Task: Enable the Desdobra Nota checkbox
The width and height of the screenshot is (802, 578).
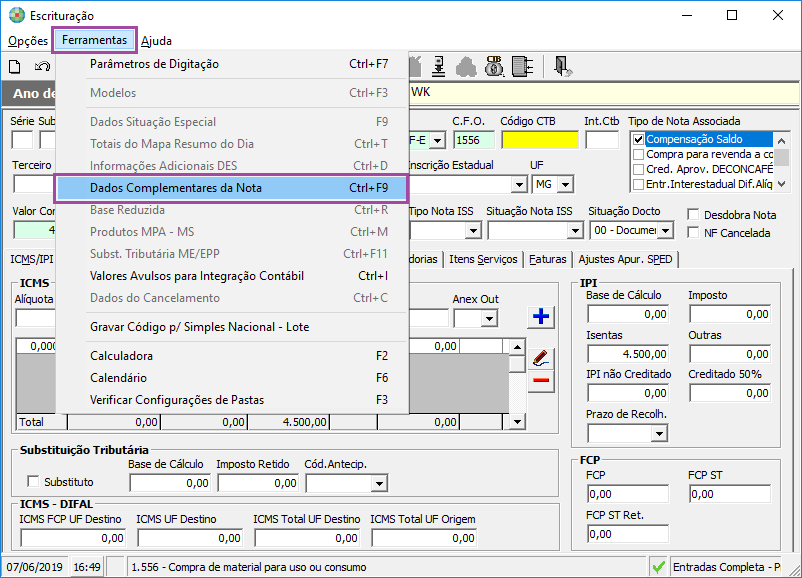Action: click(x=693, y=214)
